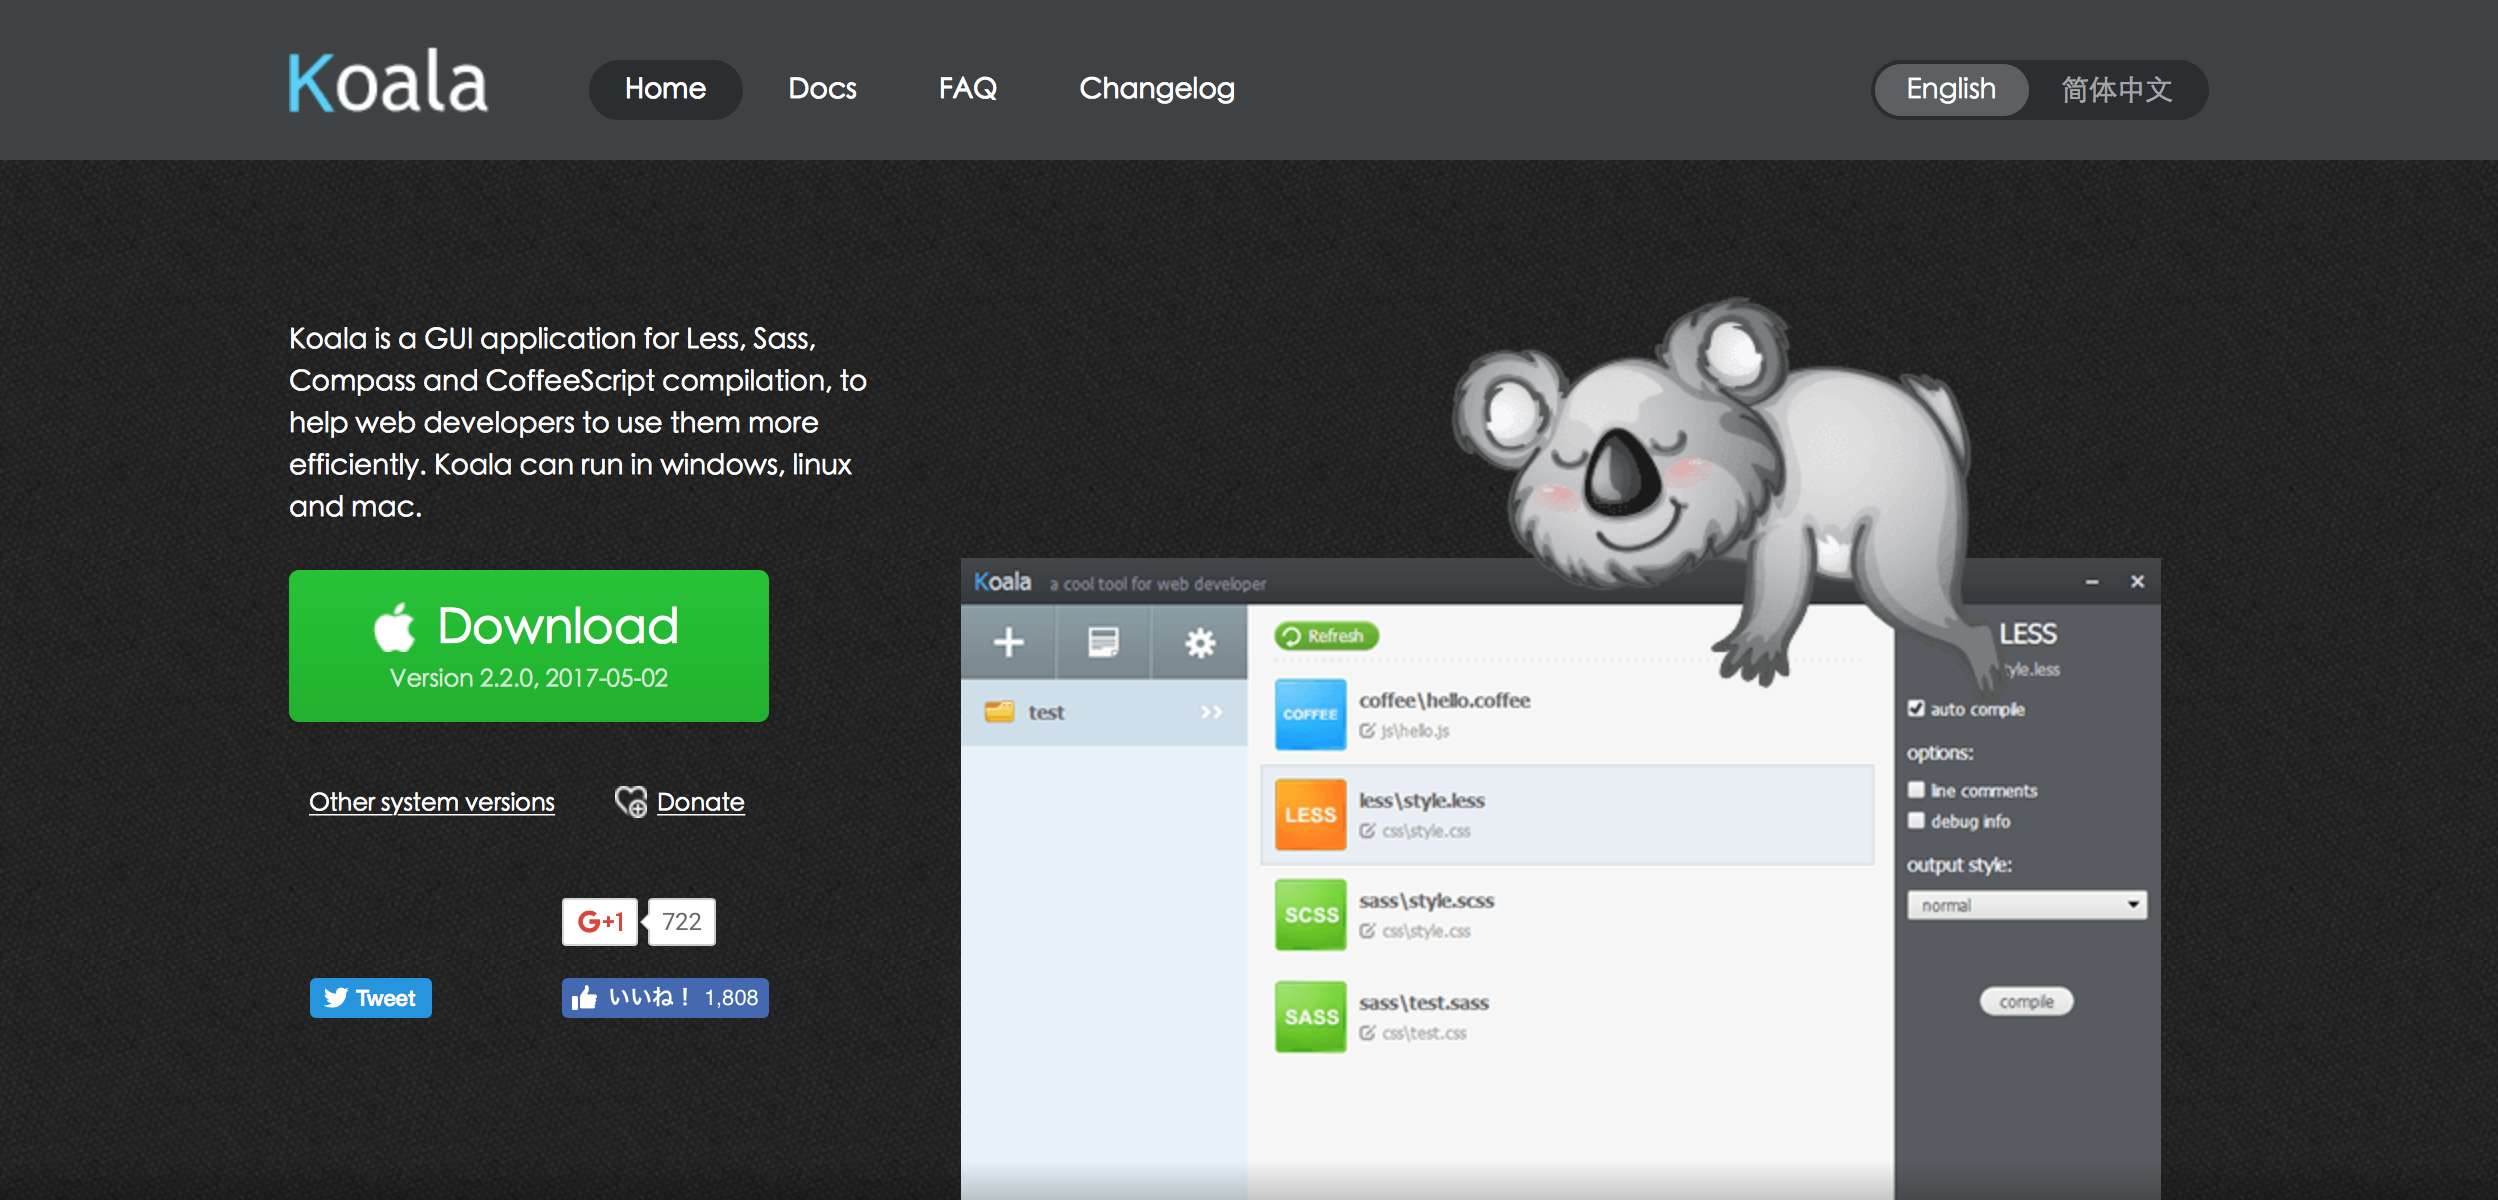Screen dimensions: 2498x1200
Task: Enable the debug info checkbox
Action: tap(1916, 820)
